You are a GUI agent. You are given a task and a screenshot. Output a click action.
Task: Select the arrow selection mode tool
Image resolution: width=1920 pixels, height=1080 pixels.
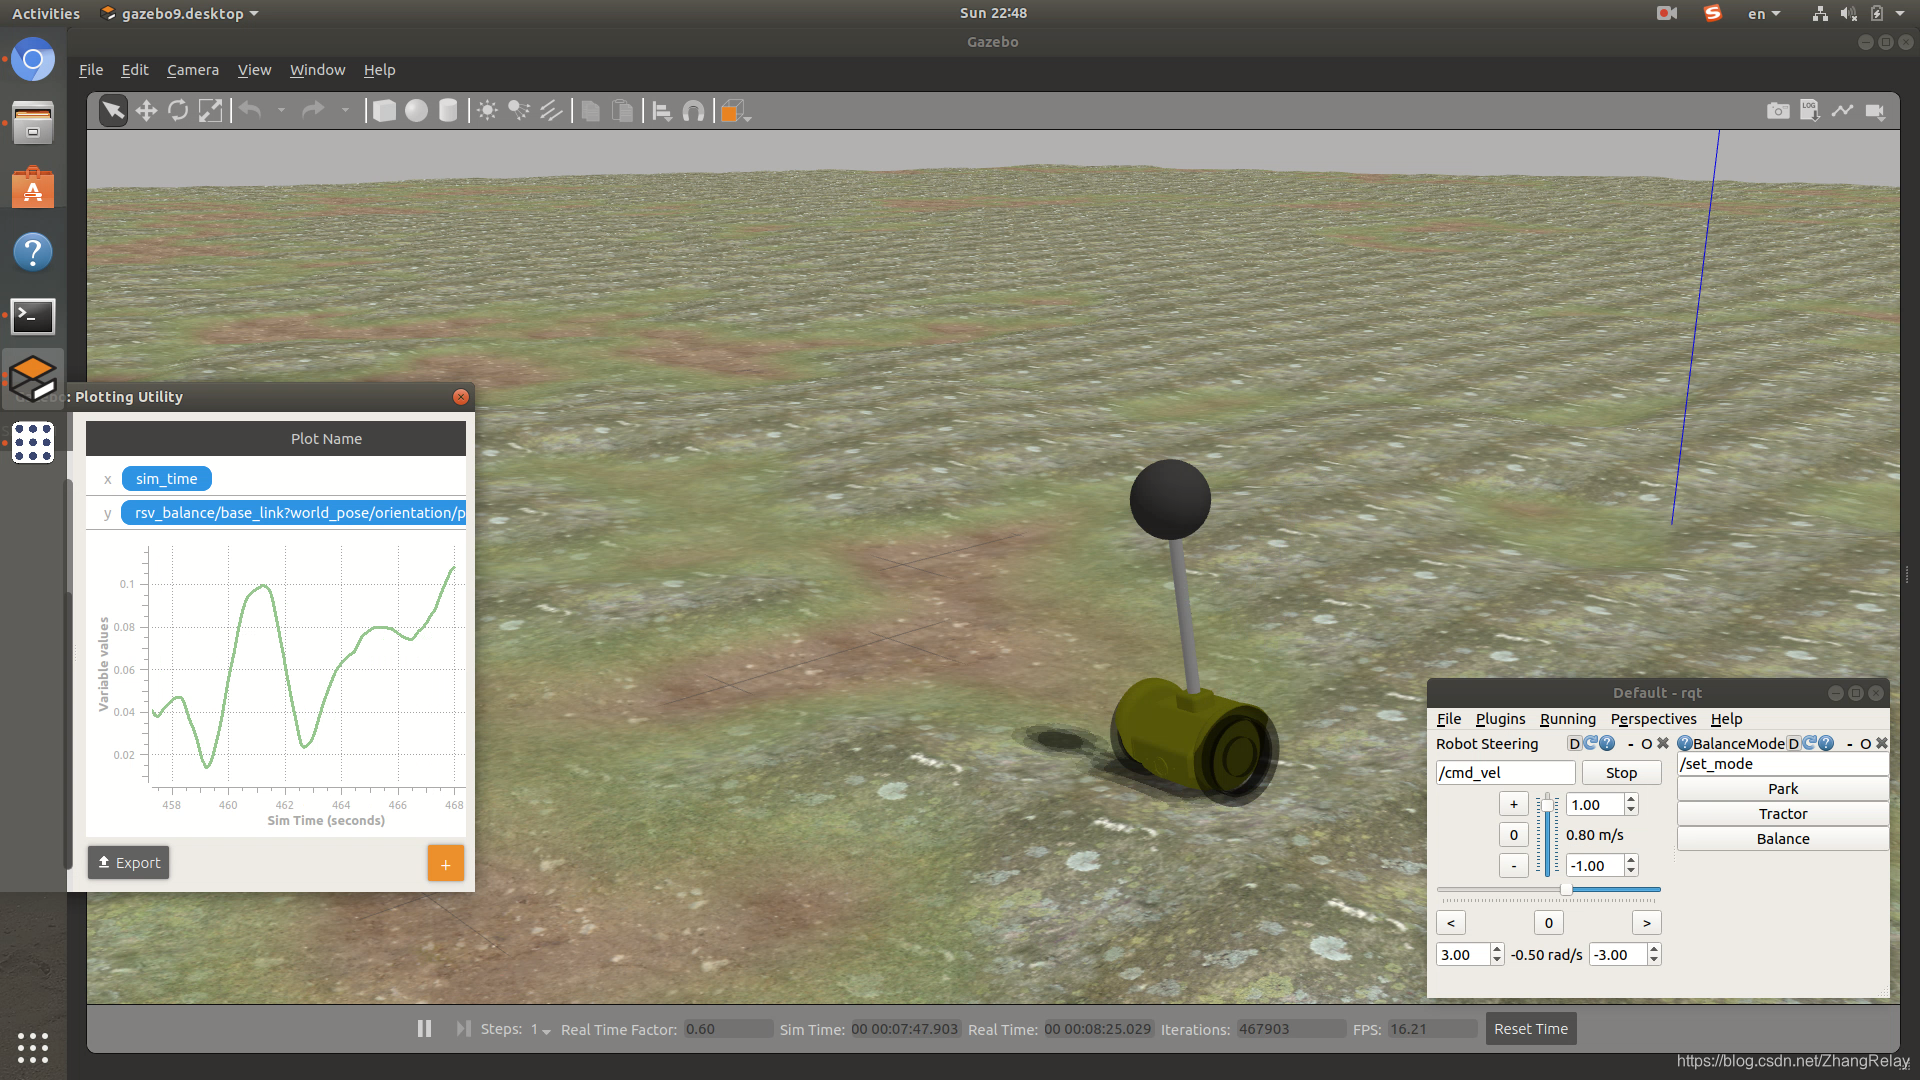click(x=113, y=111)
